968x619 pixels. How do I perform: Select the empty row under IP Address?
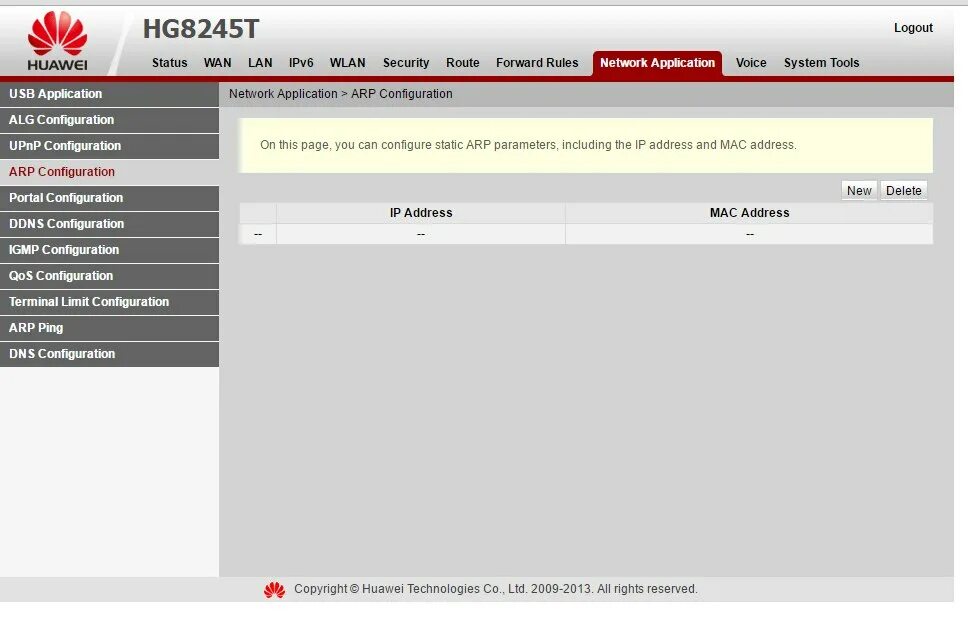point(421,235)
